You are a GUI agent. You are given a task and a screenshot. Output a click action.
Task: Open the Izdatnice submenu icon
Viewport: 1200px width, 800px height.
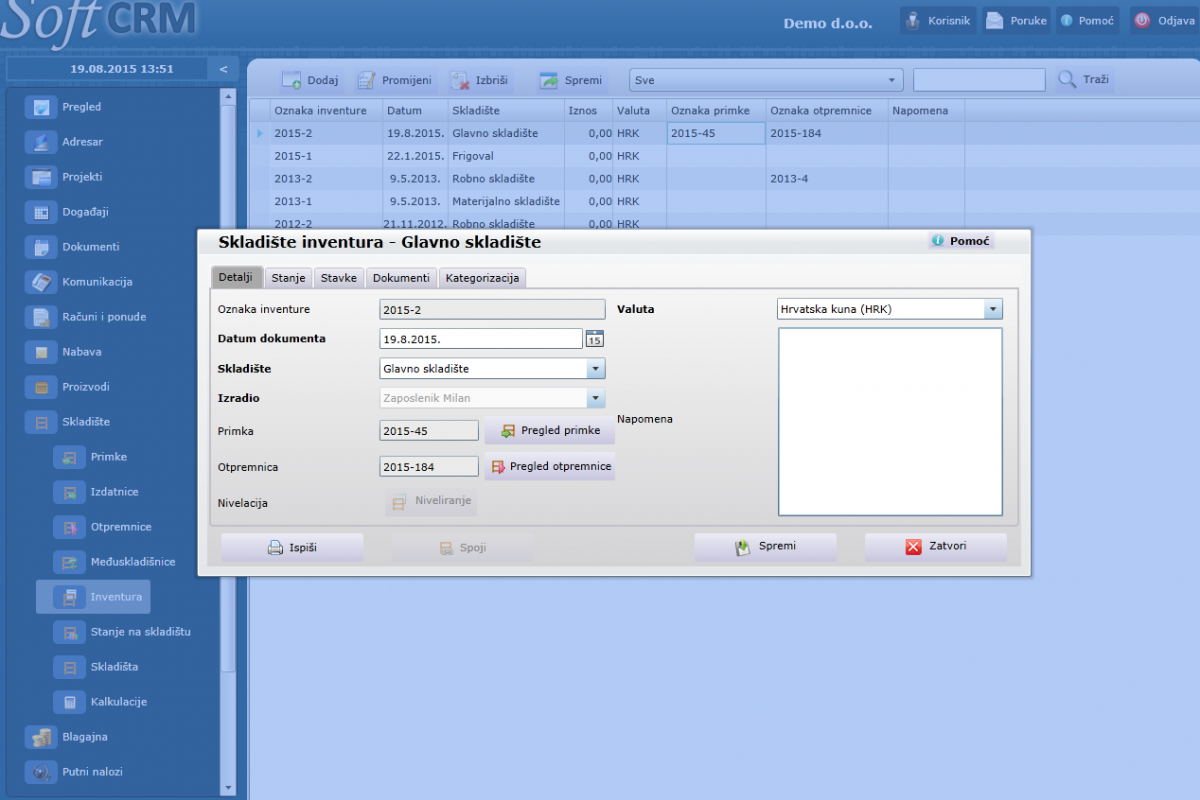pos(69,492)
